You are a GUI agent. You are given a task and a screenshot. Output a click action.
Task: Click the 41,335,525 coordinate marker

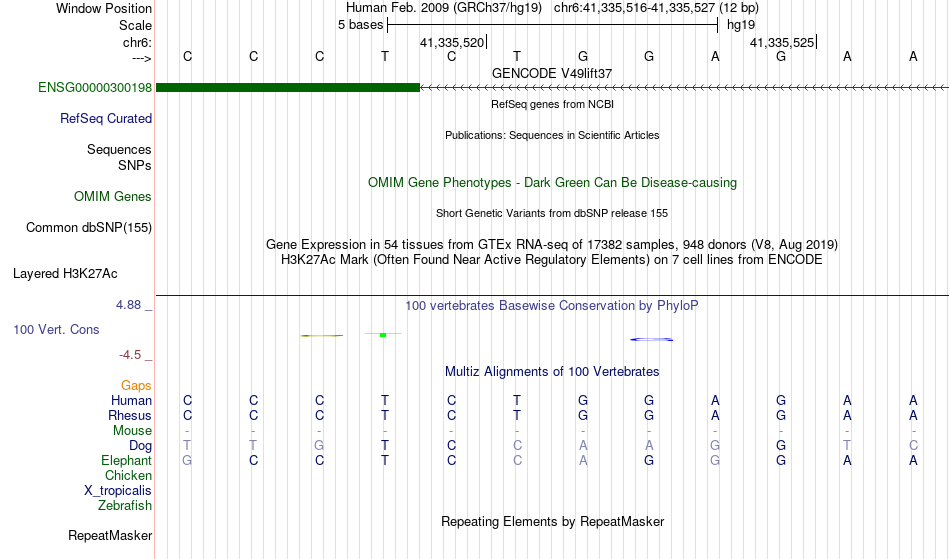point(782,42)
